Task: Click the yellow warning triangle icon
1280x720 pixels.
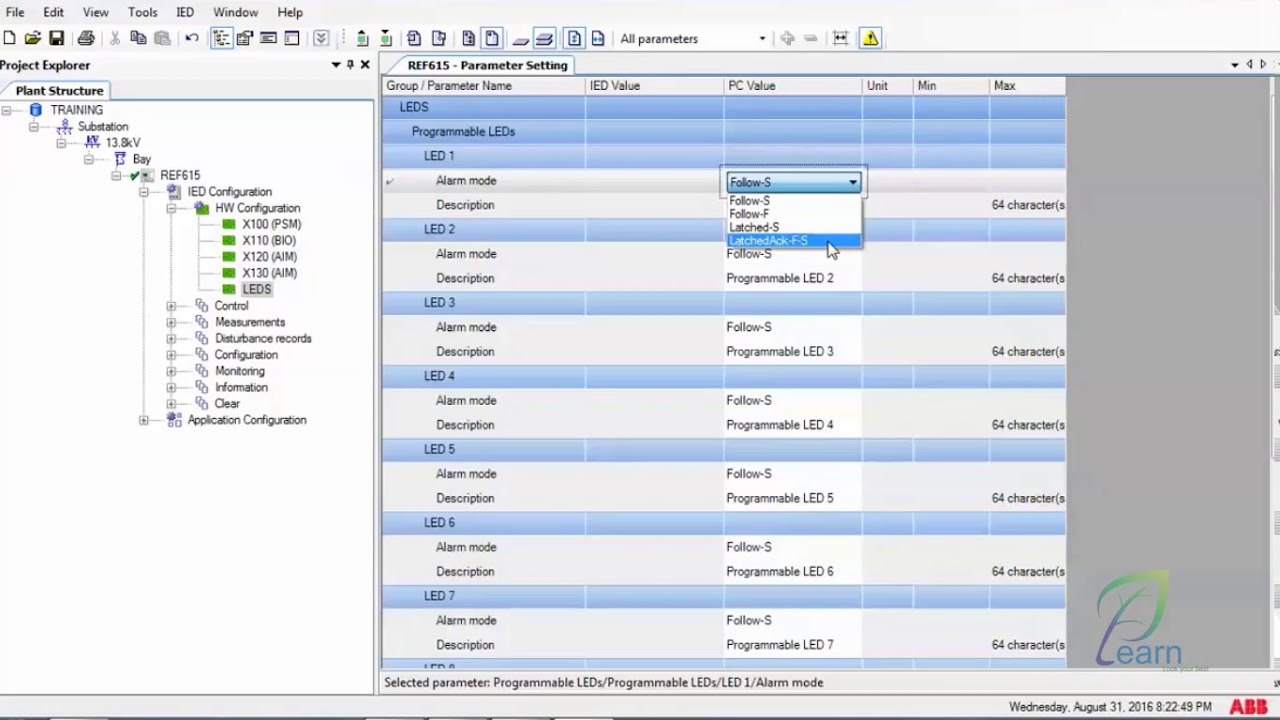Action: pyautogui.click(x=870, y=38)
